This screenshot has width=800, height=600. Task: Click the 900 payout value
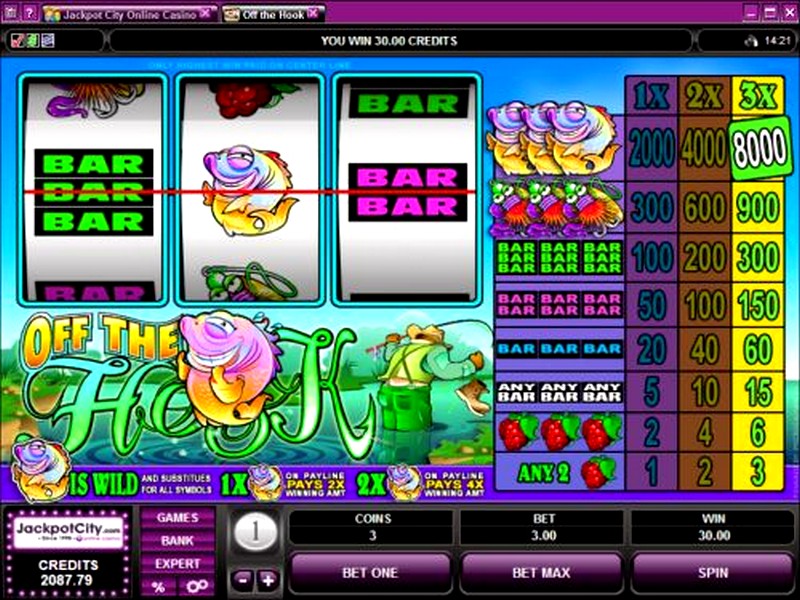coord(758,208)
